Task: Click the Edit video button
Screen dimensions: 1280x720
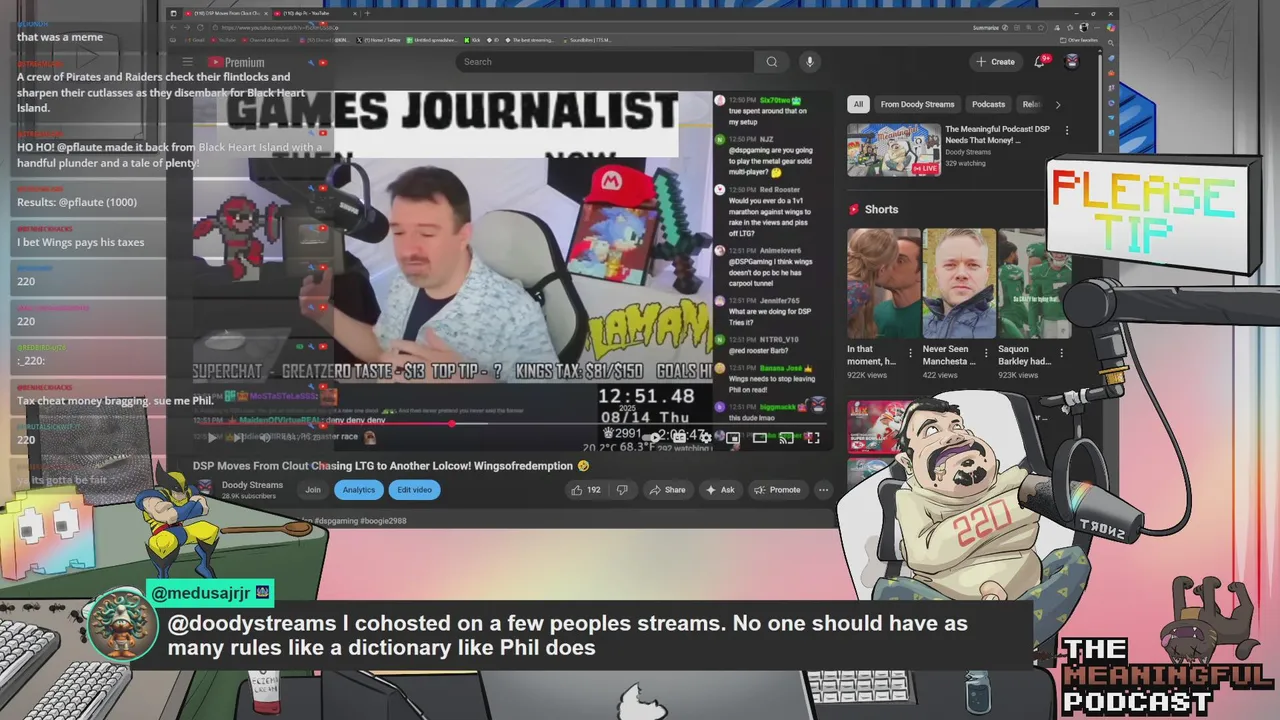Action: coord(414,490)
